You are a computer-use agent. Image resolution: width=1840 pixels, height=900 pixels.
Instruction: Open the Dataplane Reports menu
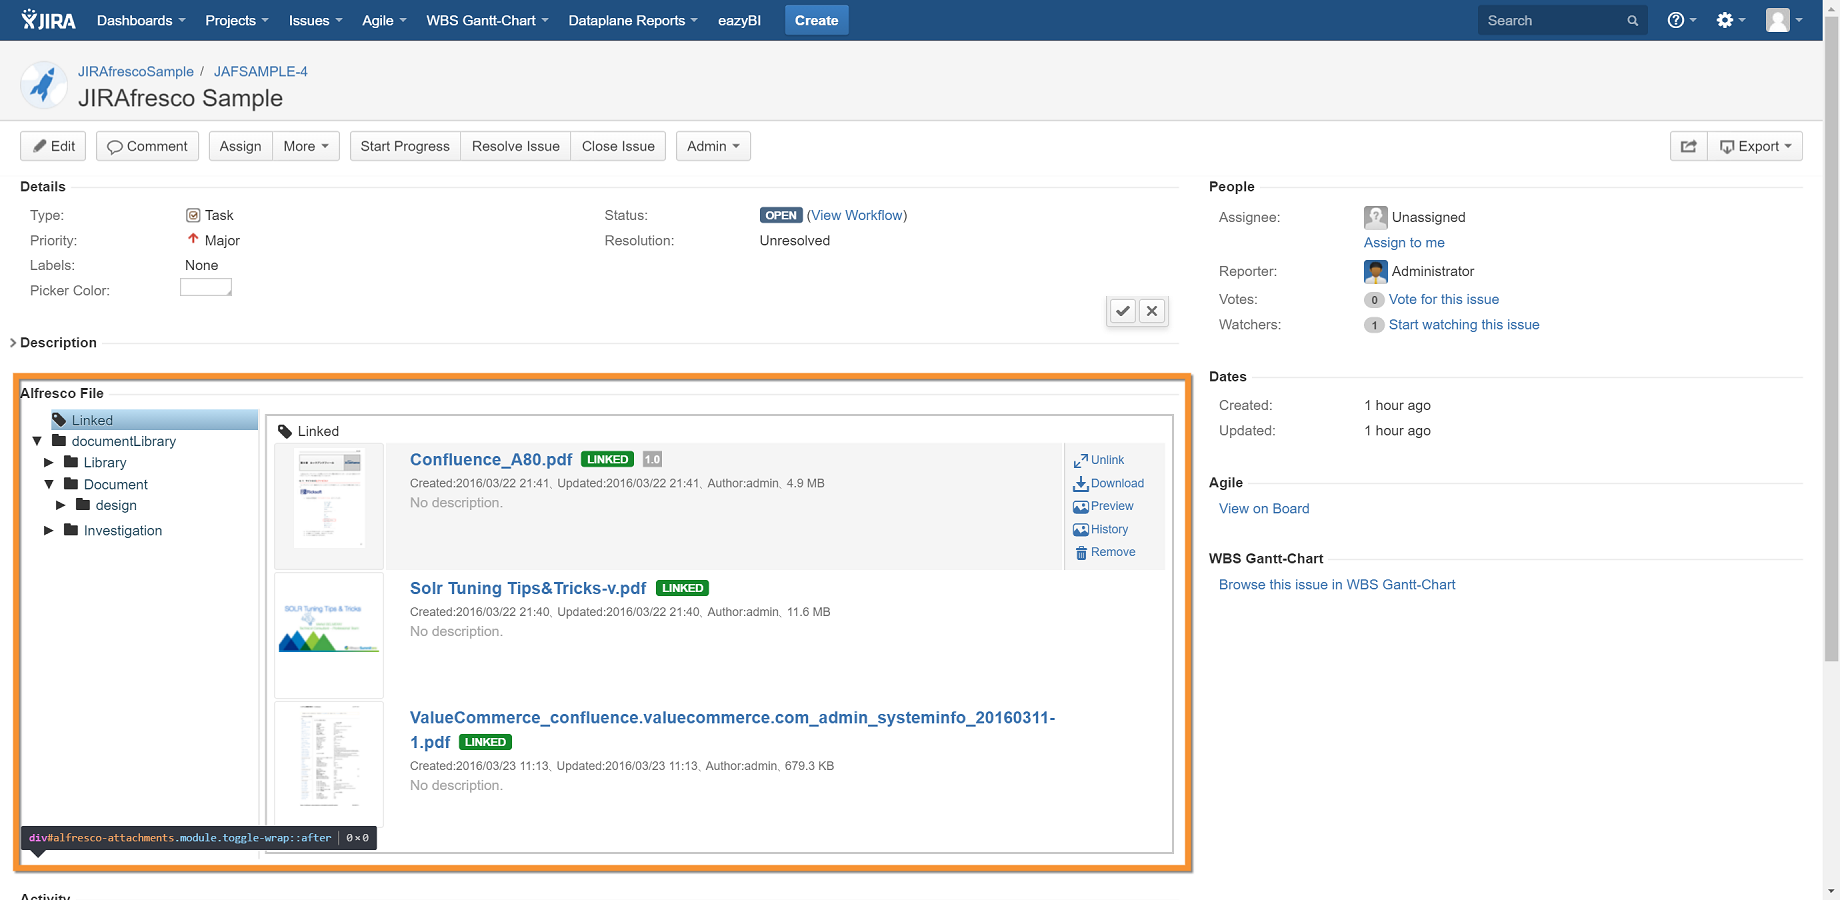[632, 20]
